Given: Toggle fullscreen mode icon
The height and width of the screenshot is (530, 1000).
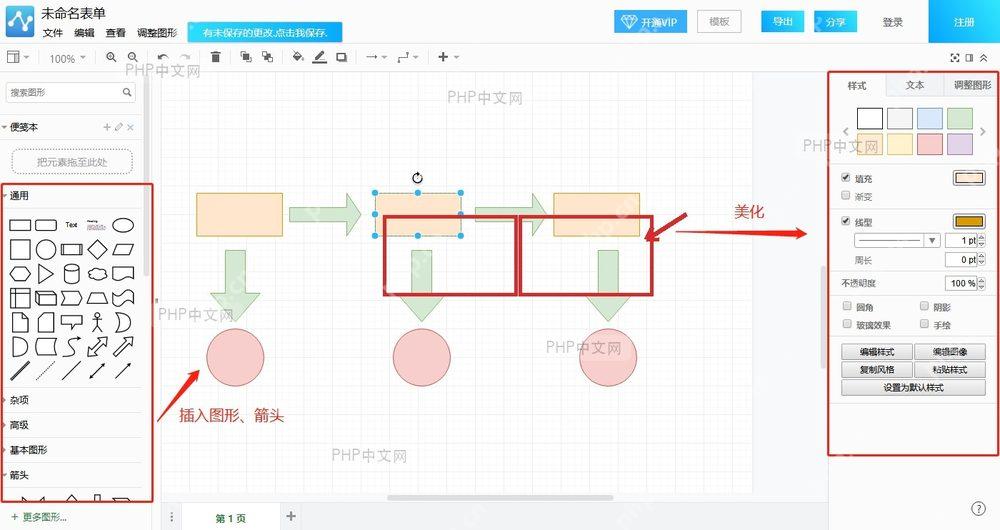Looking at the screenshot, I should click(955, 57).
